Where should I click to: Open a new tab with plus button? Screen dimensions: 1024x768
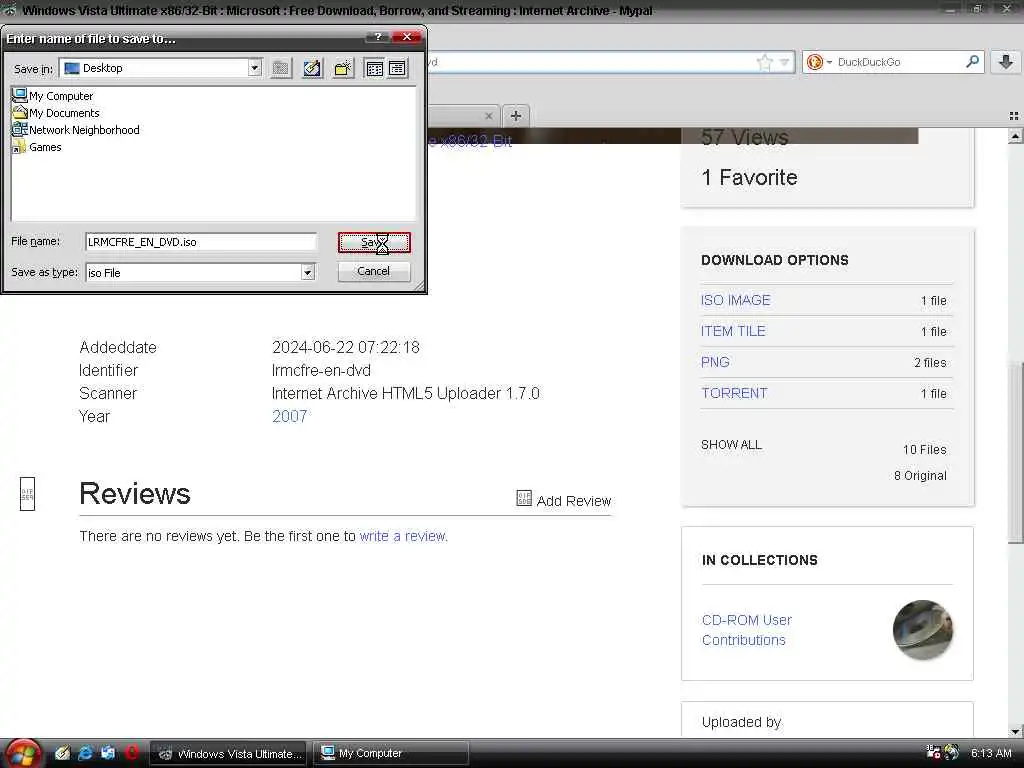516,116
